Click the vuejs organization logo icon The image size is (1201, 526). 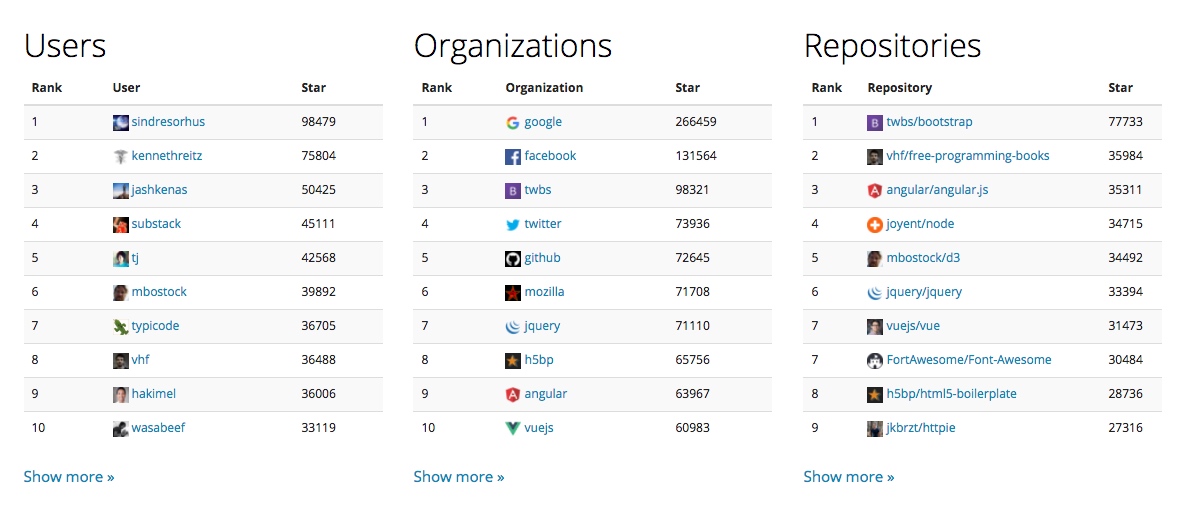[513, 428]
